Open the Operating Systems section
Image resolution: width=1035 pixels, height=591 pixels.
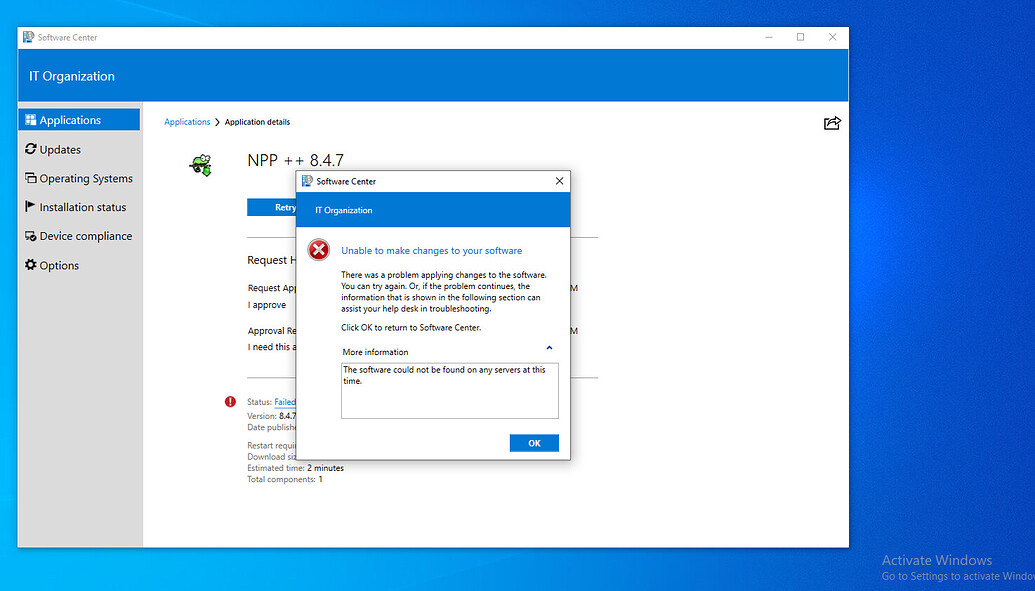tap(86, 178)
